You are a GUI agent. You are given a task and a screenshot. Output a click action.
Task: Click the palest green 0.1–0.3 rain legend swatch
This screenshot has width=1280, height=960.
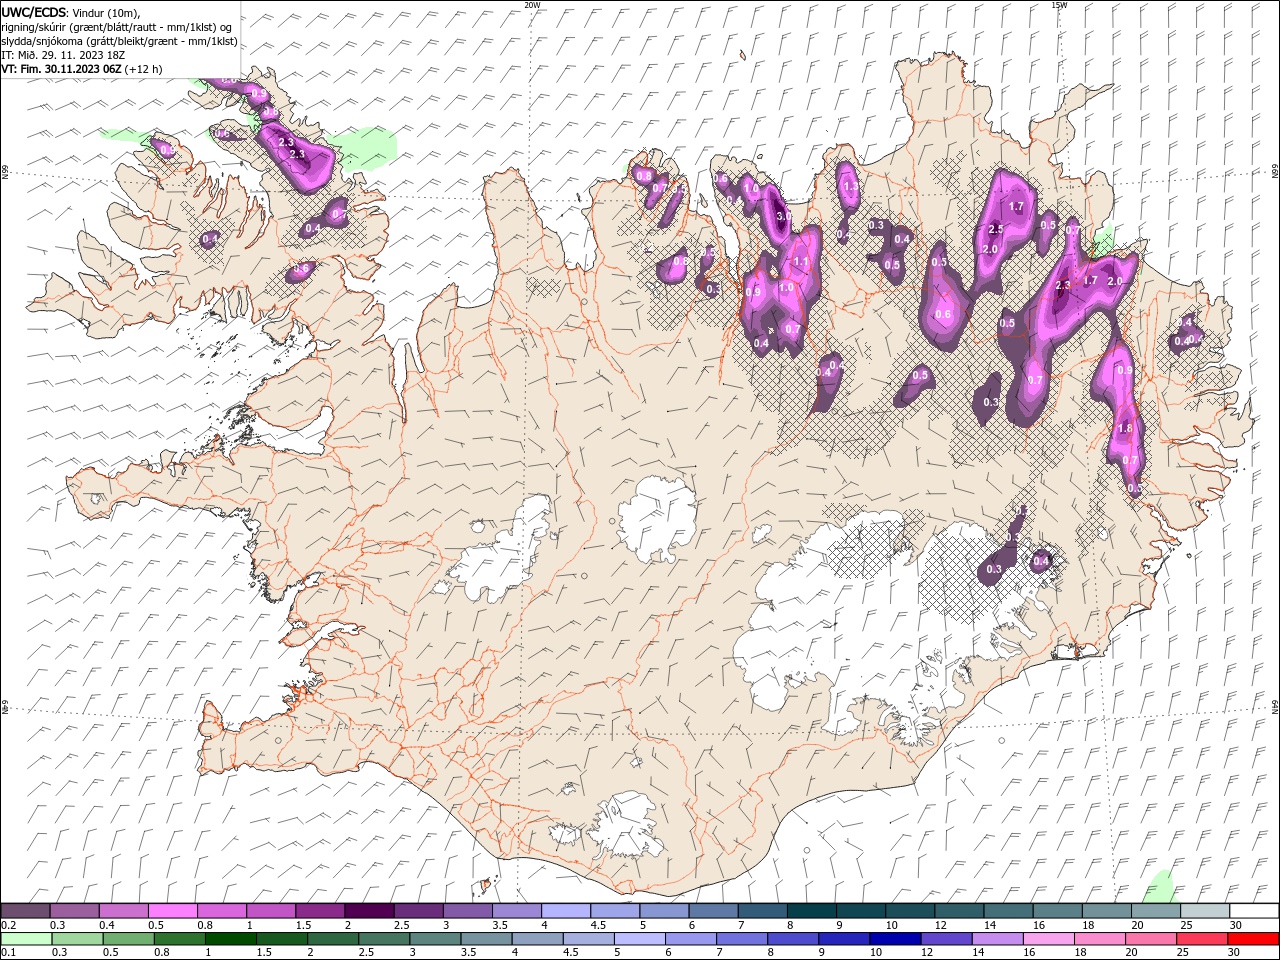pos(26,939)
